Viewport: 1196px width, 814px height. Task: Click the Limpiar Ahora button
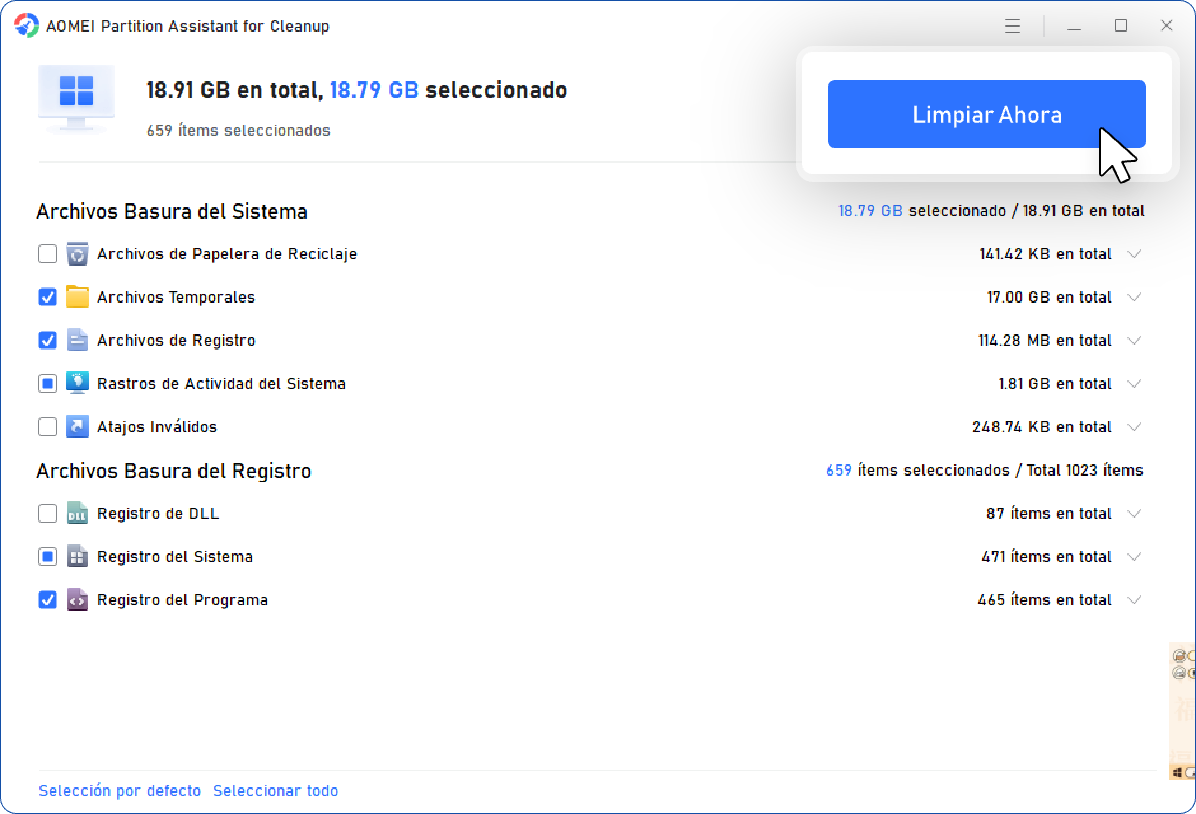tap(986, 114)
